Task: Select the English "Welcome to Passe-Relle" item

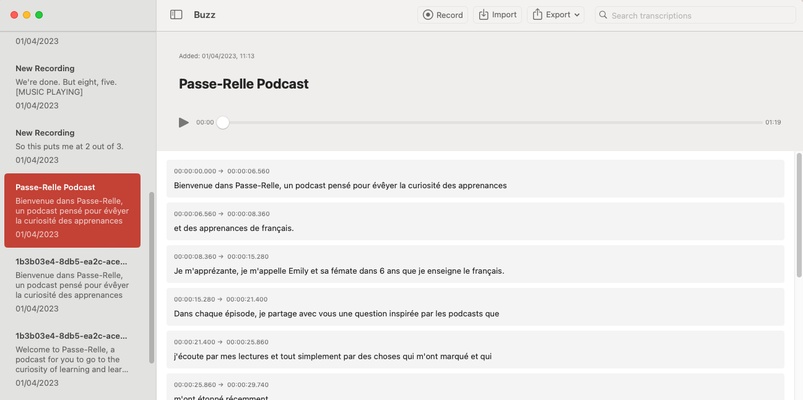Action: pyautogui.click(x=72, y=358)
